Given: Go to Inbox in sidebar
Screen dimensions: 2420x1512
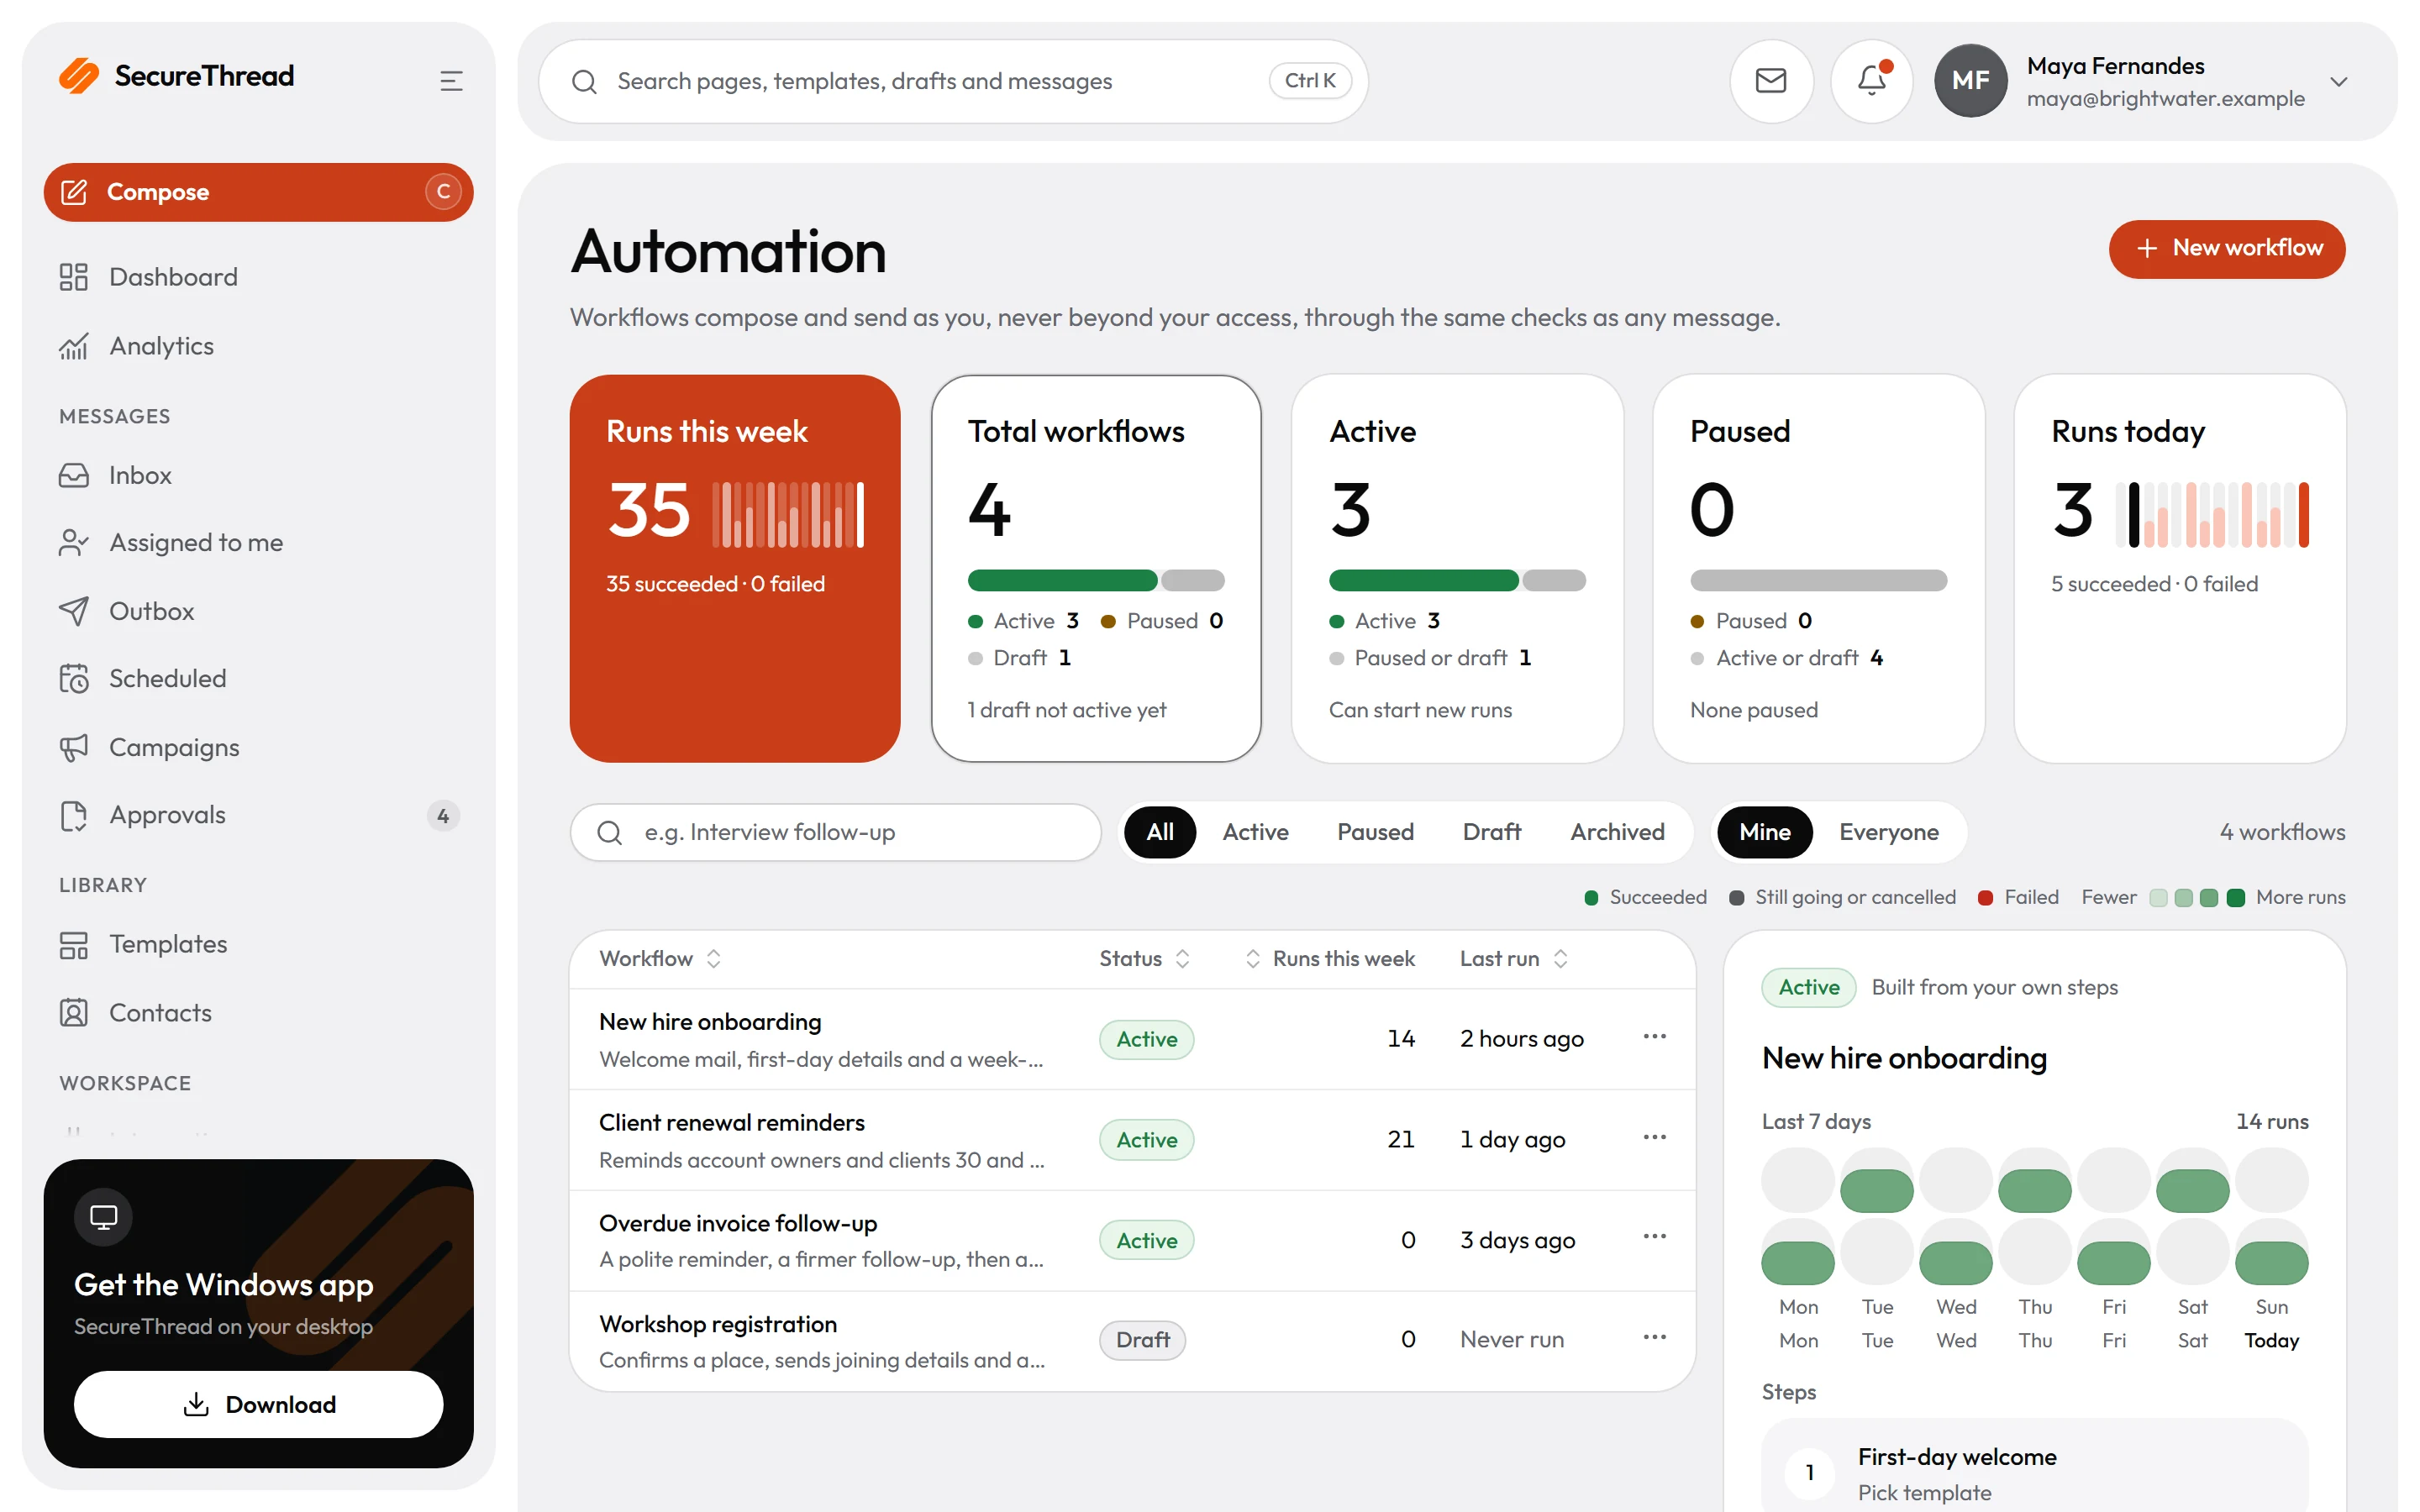Looking at the screenshot, I should click(258, 475).
